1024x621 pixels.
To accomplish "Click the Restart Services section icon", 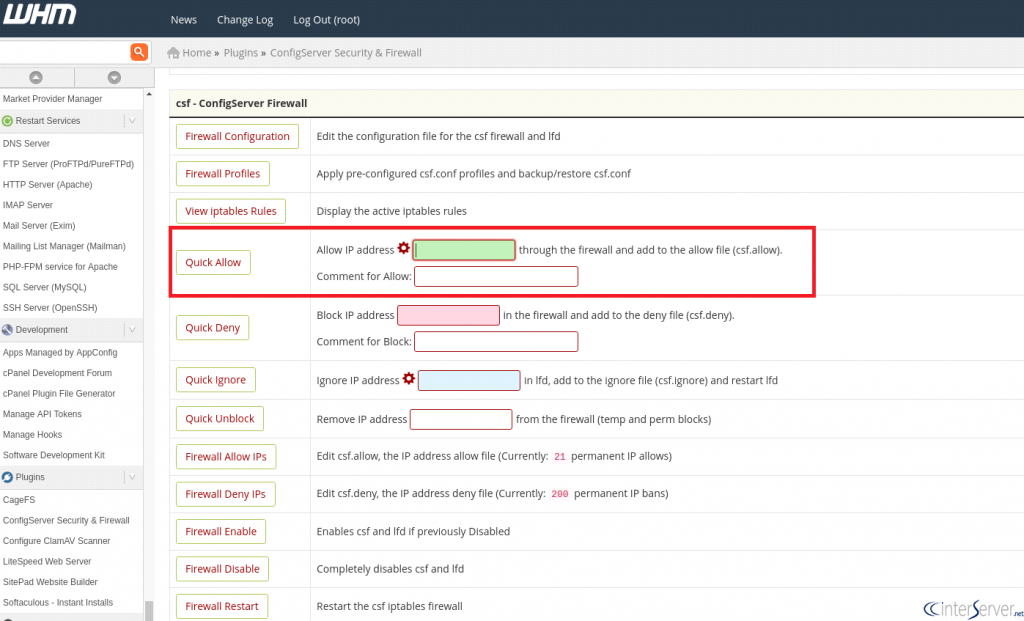I will (x=7, y=121).
